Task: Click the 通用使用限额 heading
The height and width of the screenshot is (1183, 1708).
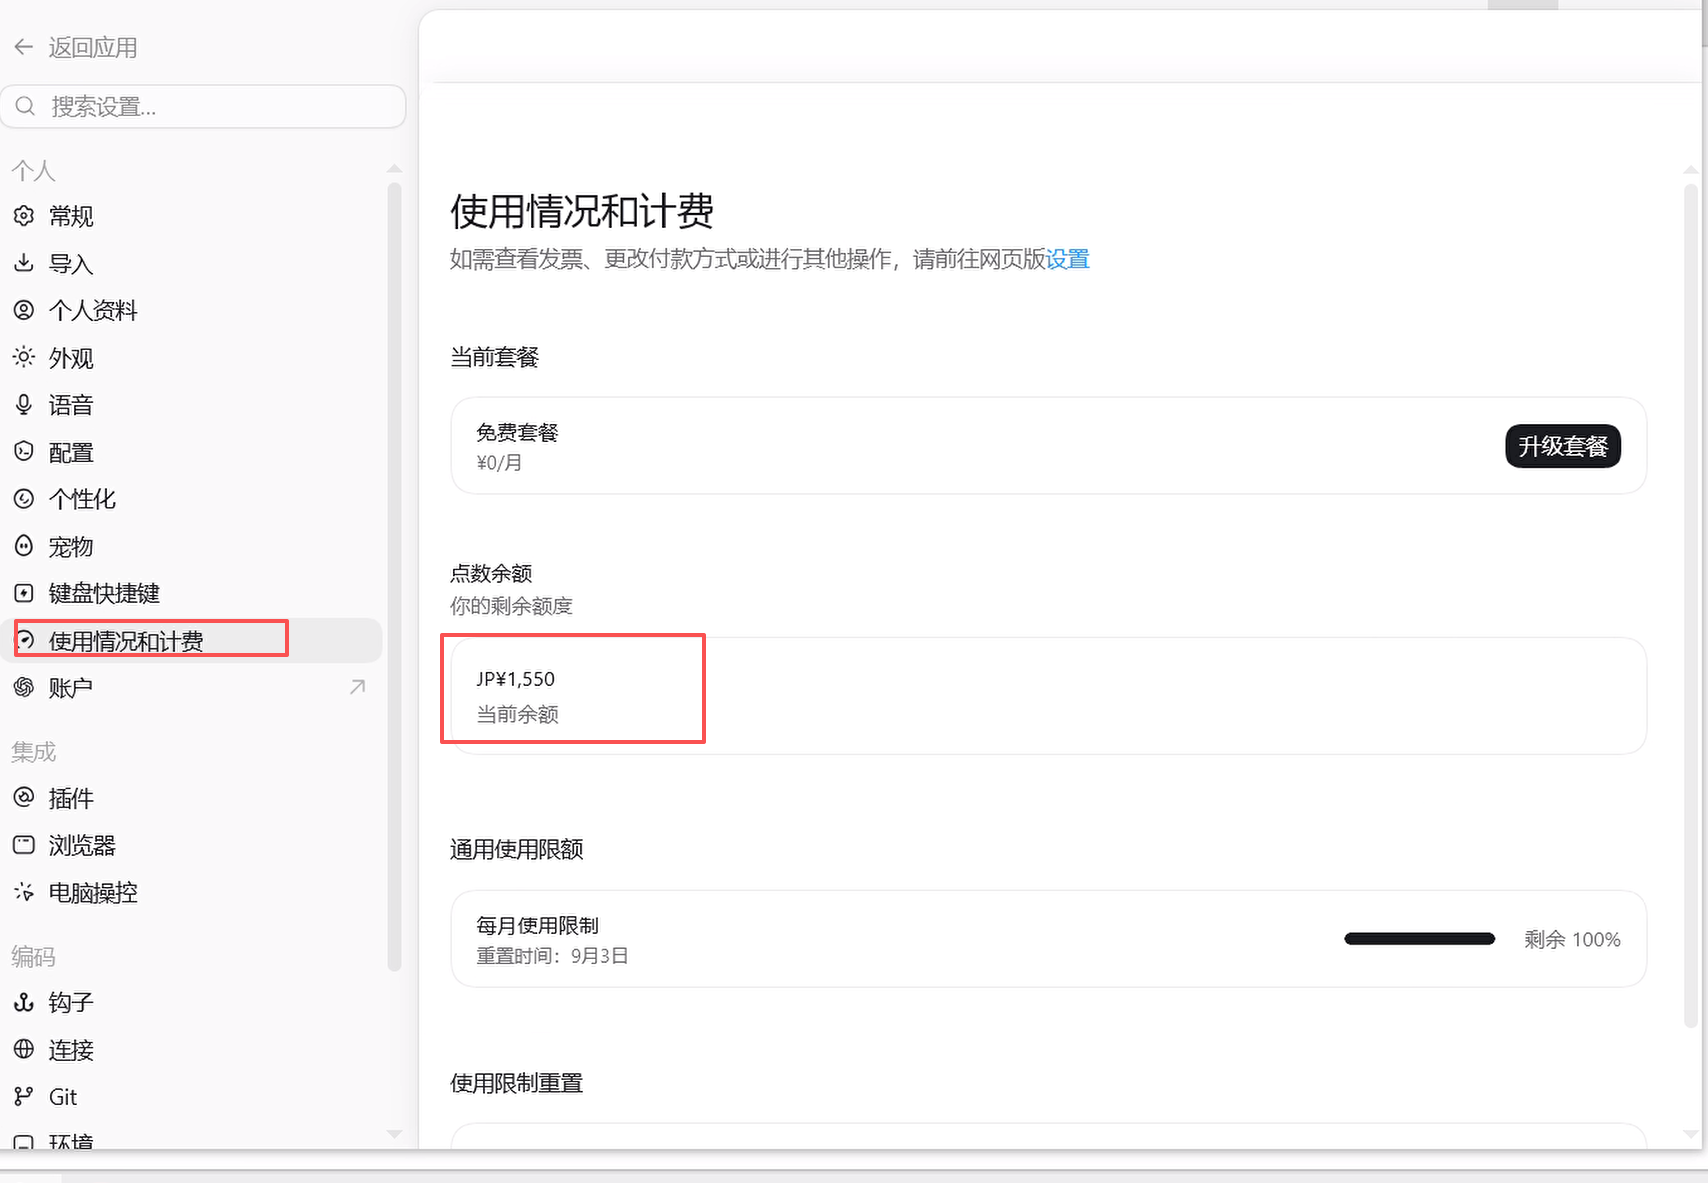Action: click(x=517, y=849)
